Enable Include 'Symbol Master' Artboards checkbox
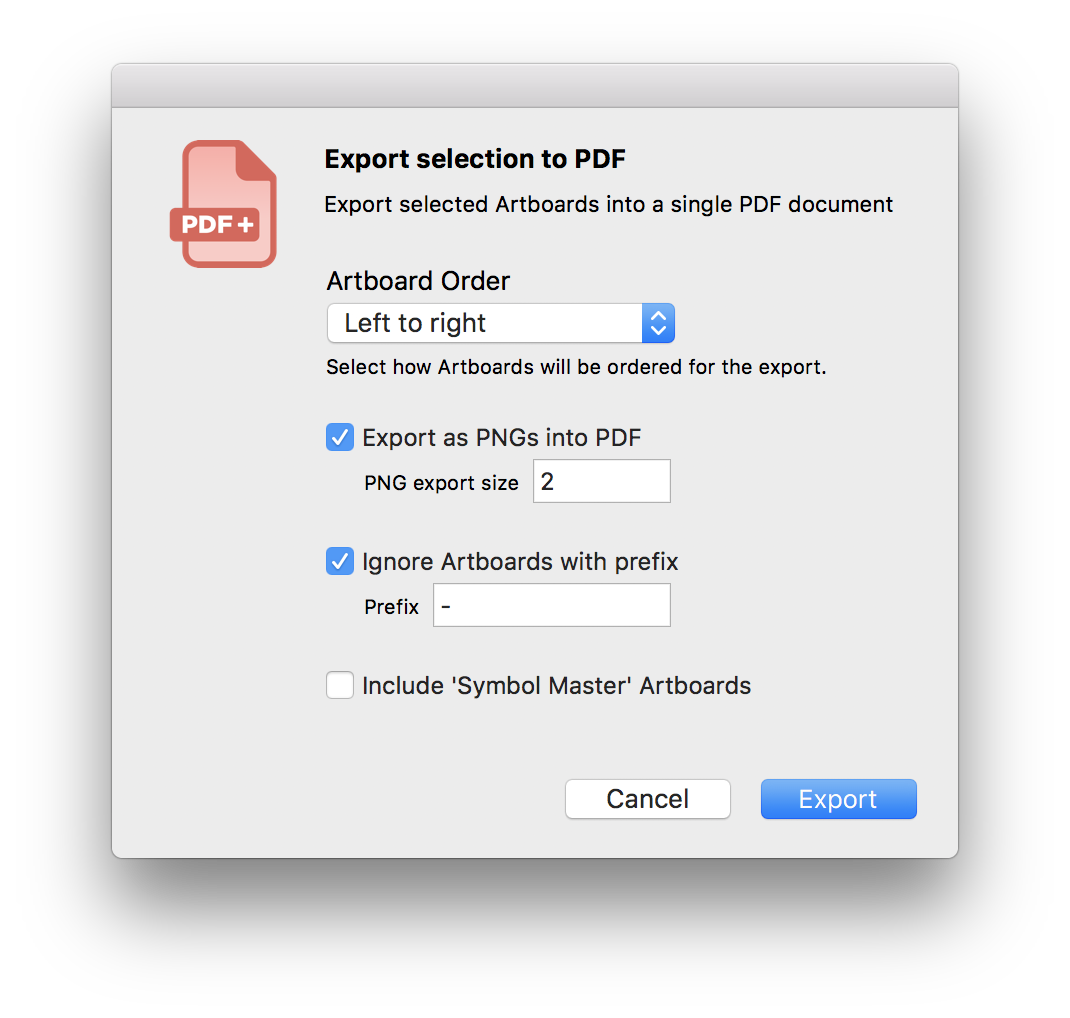Image resolution: width=1070 pixels, height=1018 pixels. tap(340, 685)
